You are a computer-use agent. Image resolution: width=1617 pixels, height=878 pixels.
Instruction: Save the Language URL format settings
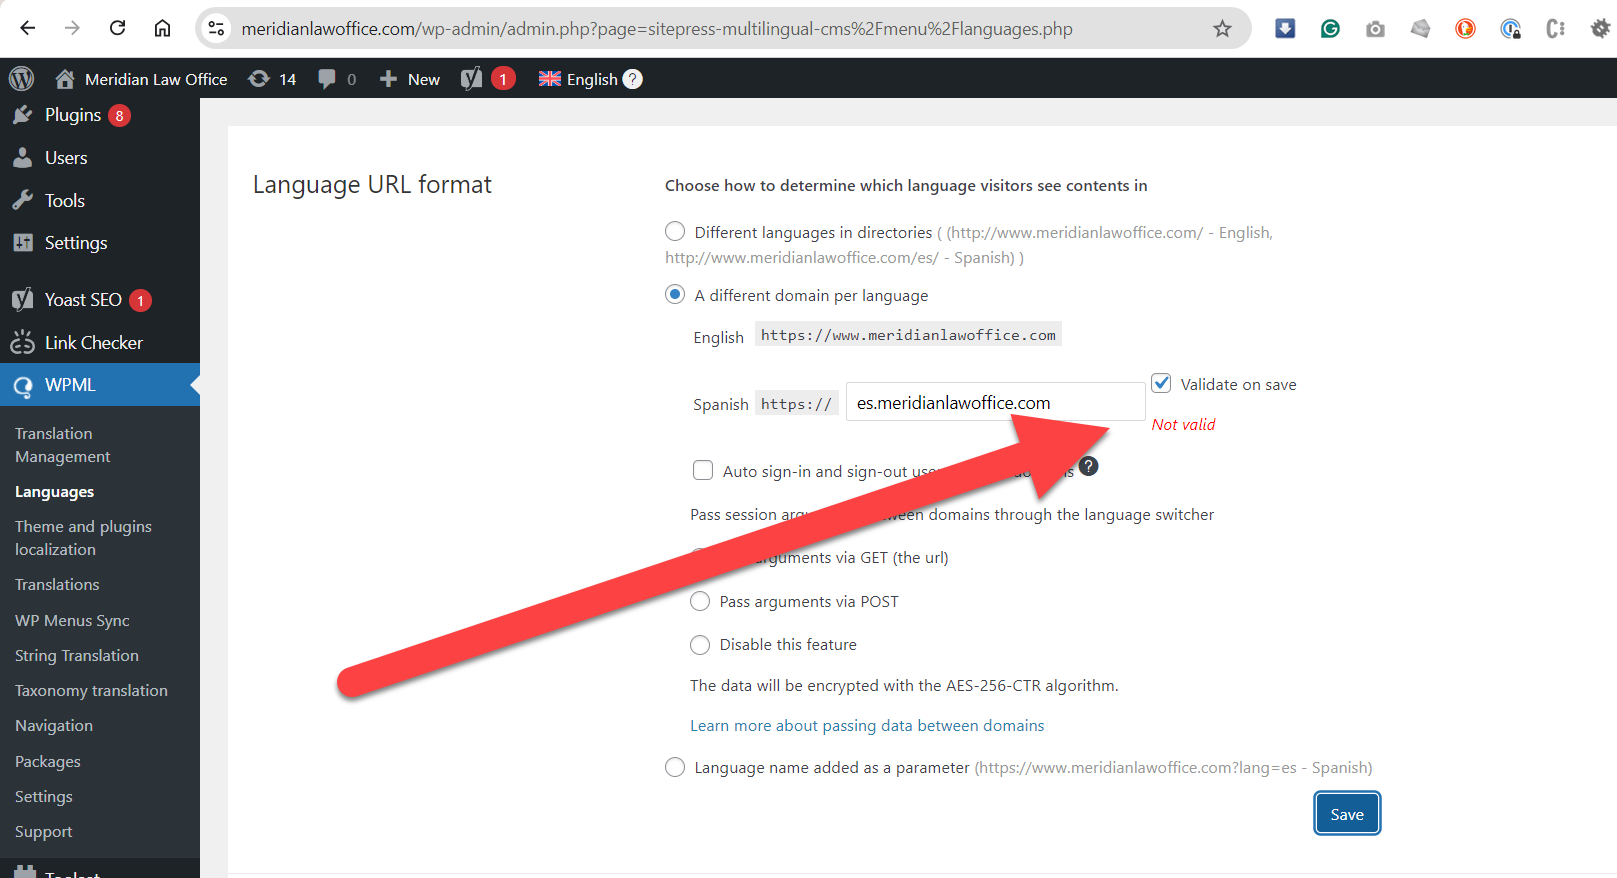1347,814
